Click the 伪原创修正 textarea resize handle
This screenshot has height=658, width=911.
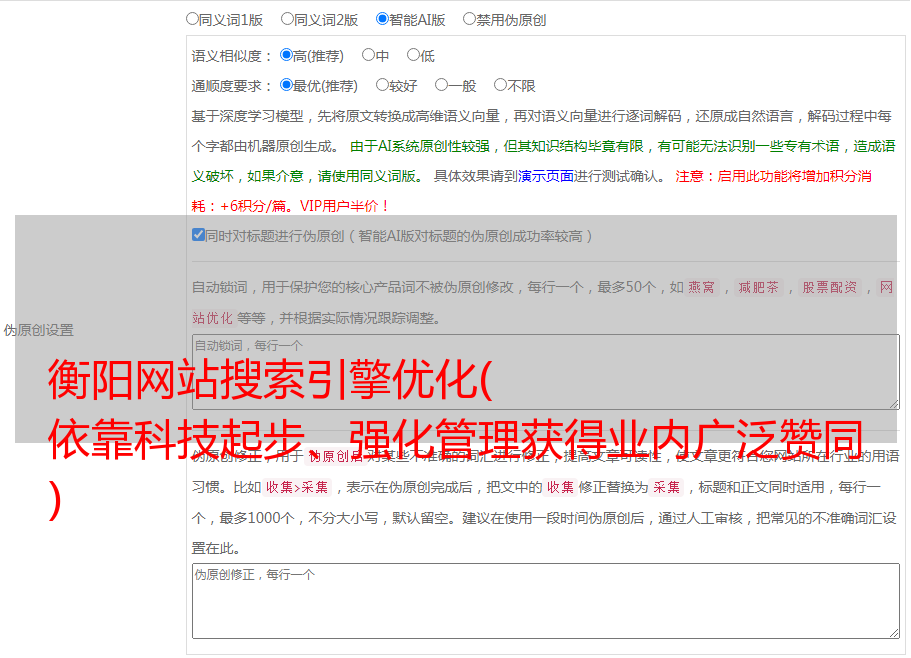(x=893, y=632)
